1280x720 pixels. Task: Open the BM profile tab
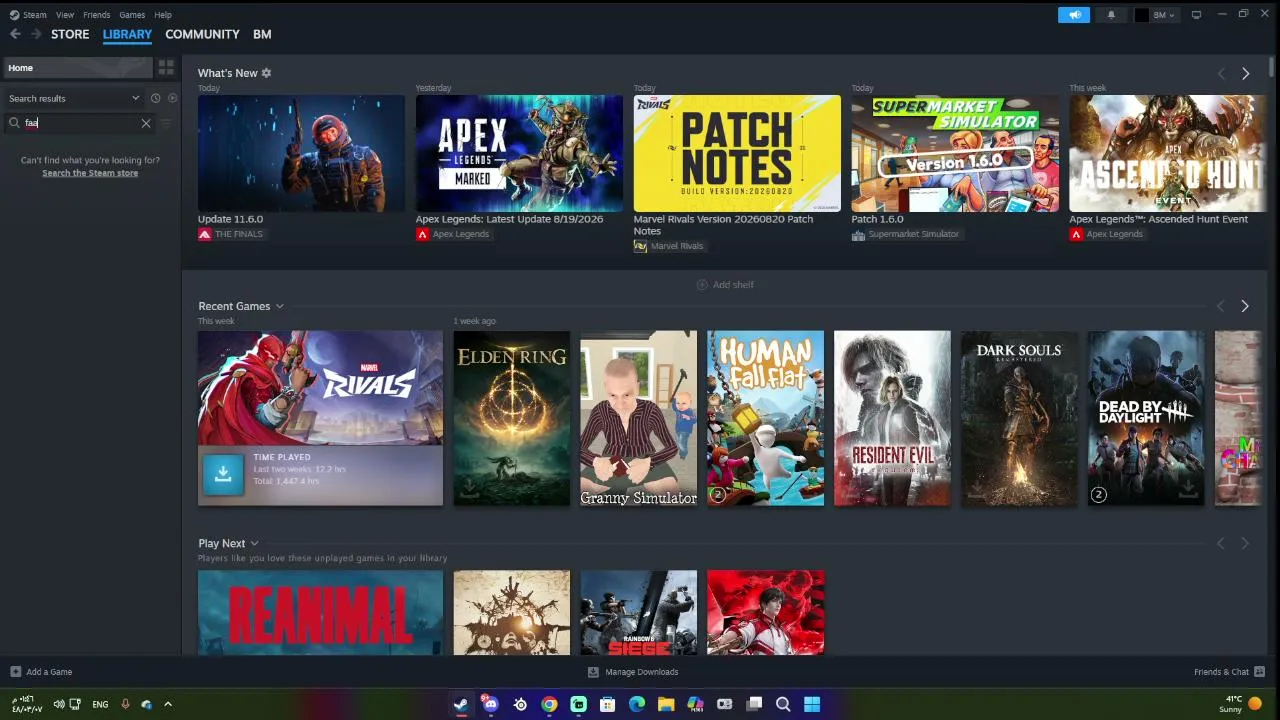pos(262,34)
